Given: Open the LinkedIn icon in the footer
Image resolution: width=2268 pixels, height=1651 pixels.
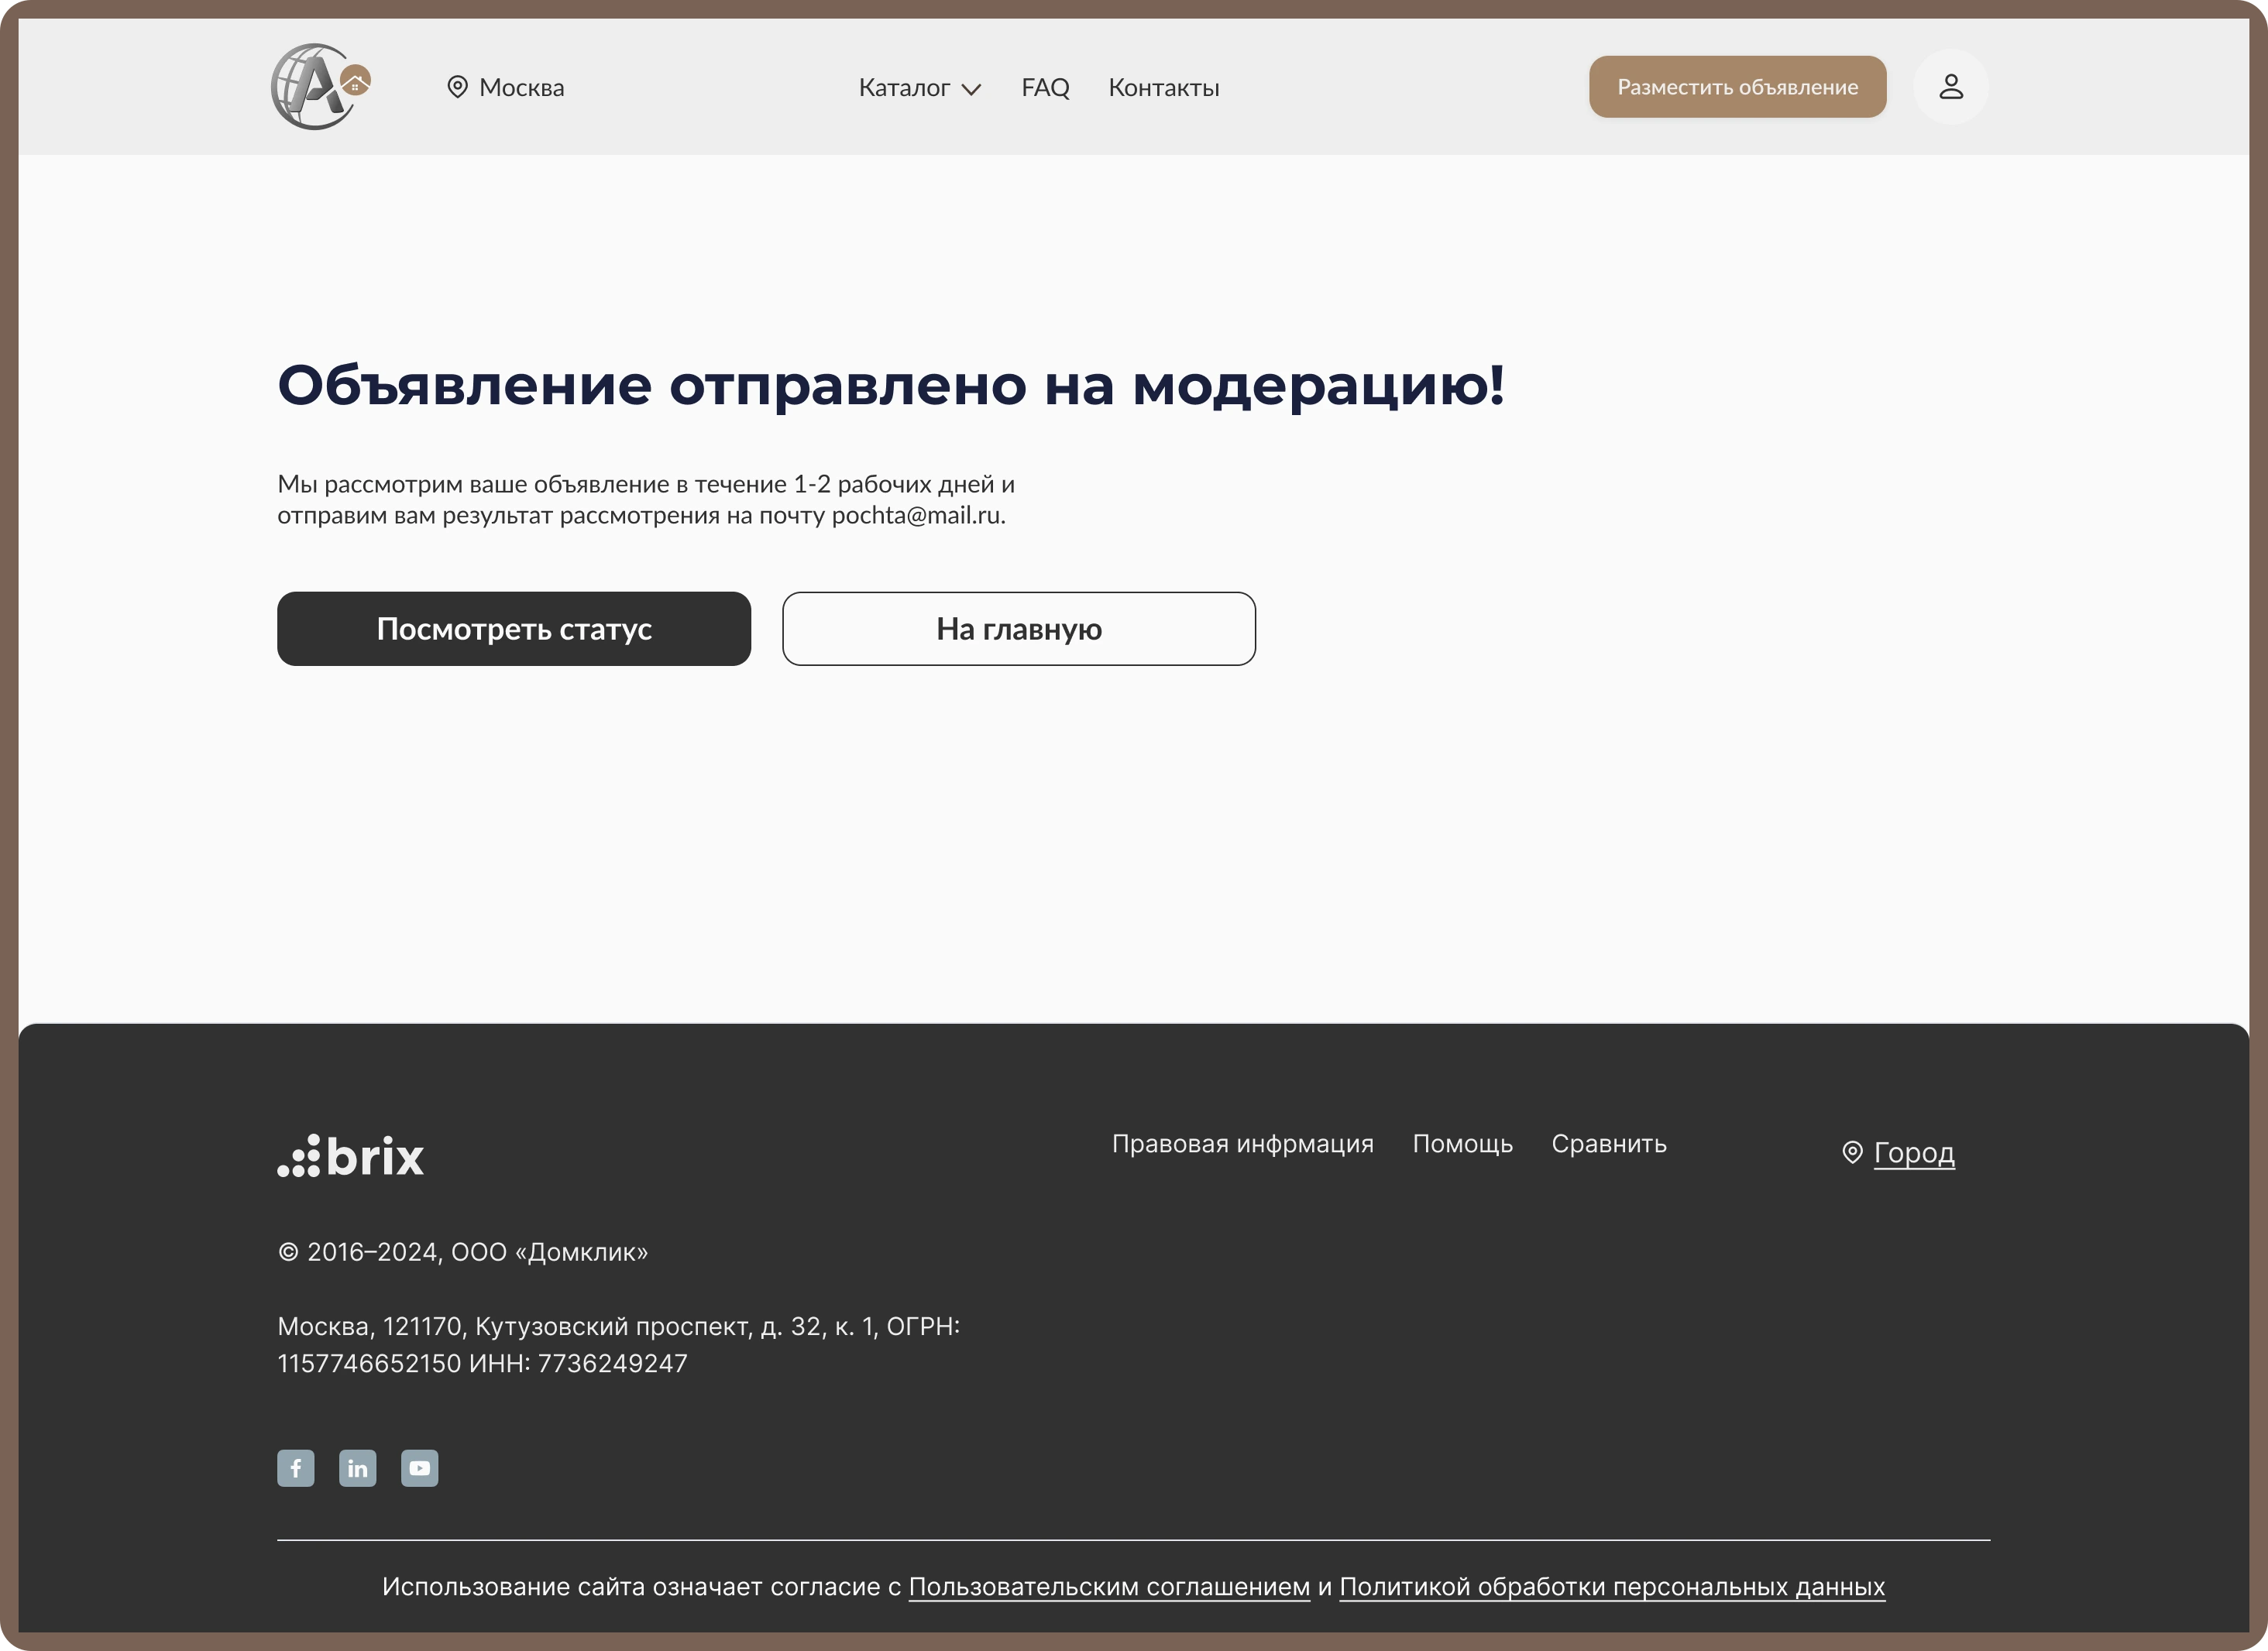Looking at the screenshot, I should point(358,1468).
